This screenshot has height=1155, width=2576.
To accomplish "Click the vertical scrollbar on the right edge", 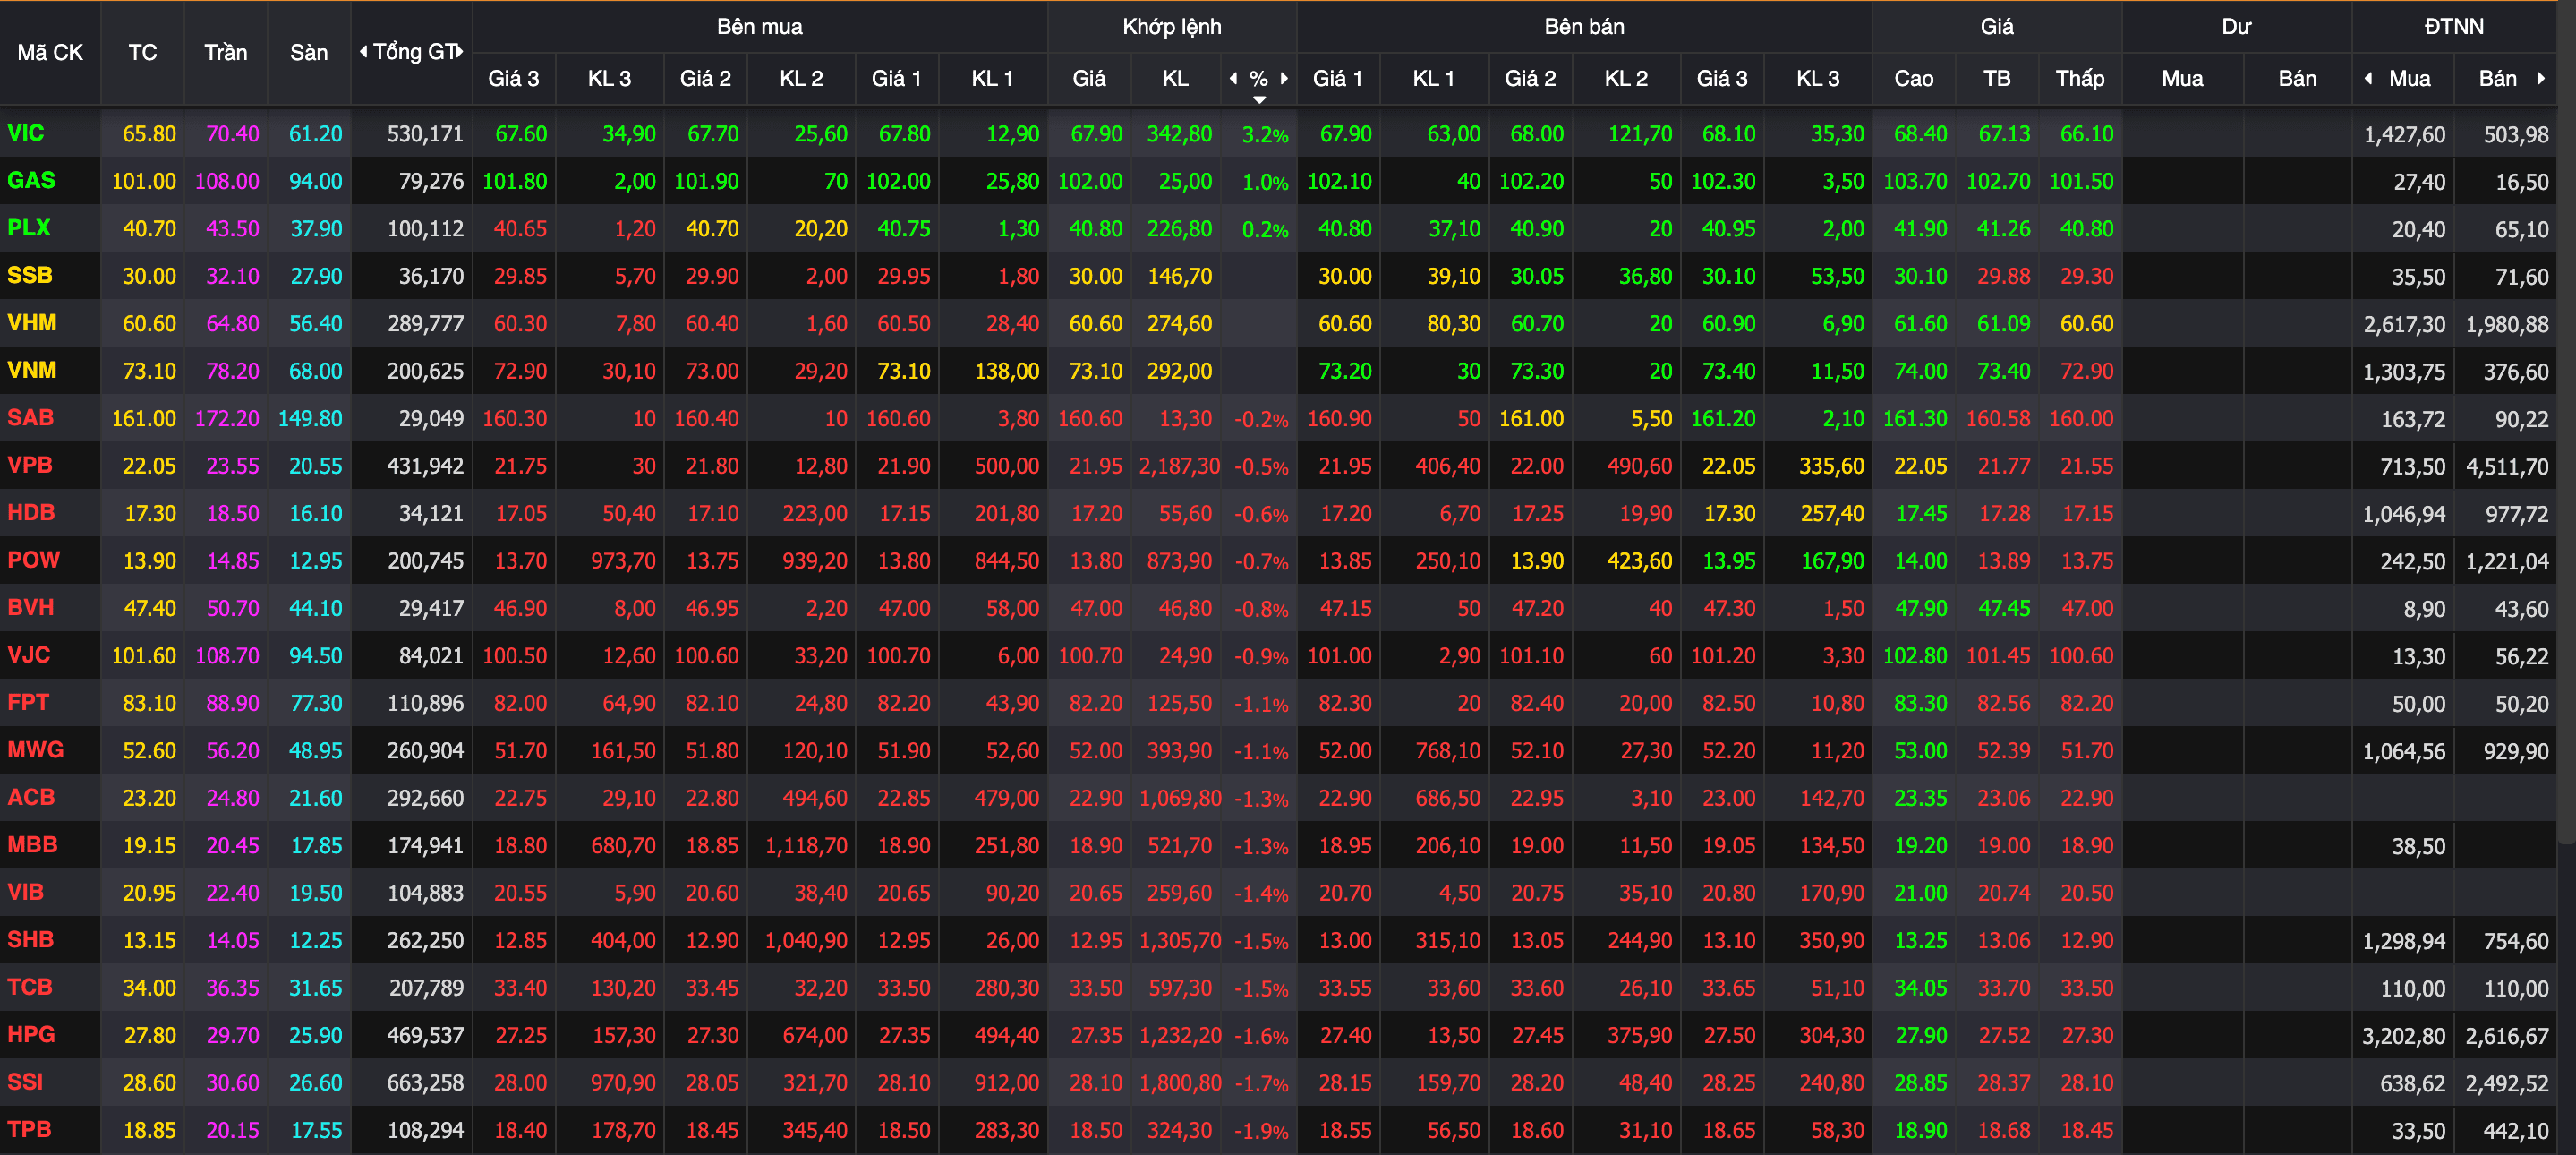I will pos(2566,420).
